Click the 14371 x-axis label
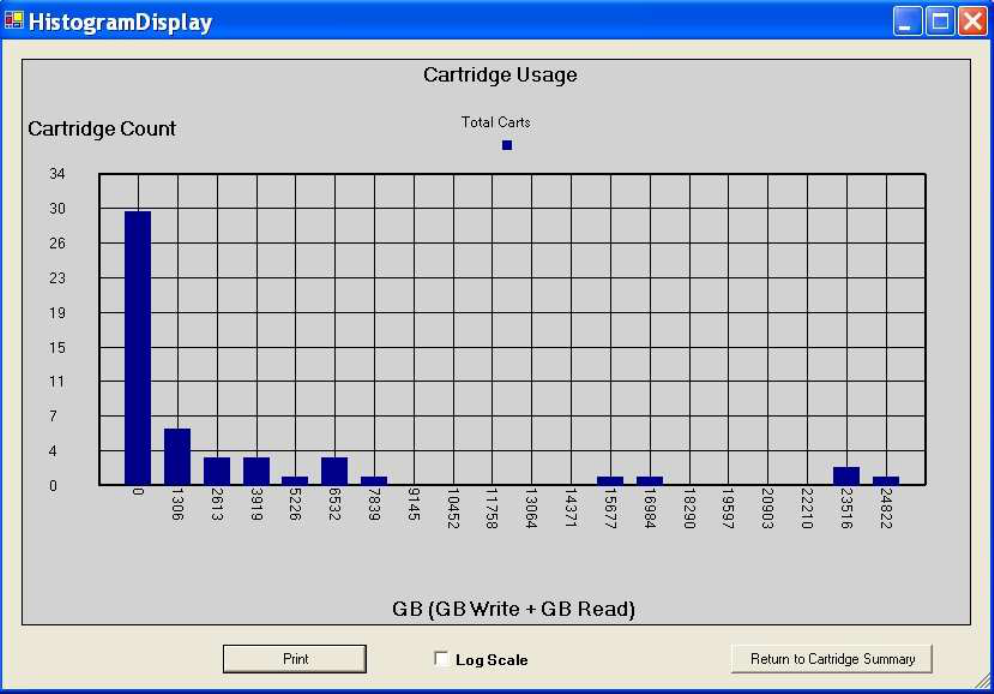Image resolution: width=994 pixels, height=694 pixels. click(571, 508)
